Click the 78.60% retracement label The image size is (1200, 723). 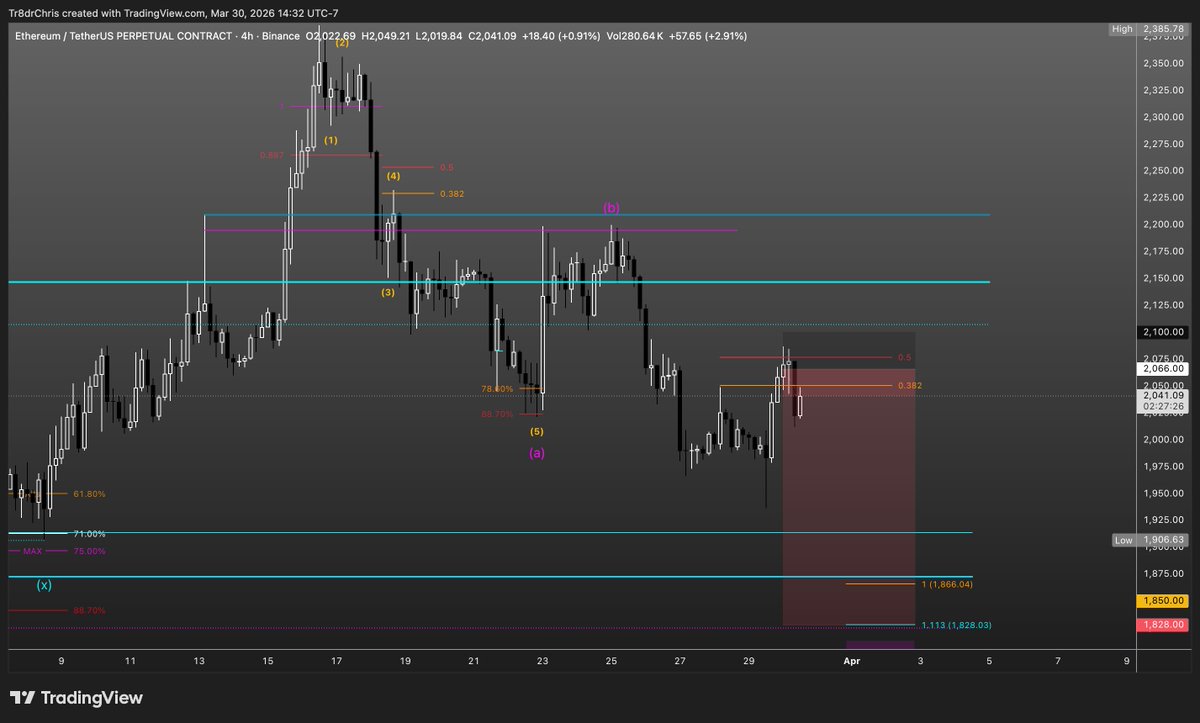497,389
